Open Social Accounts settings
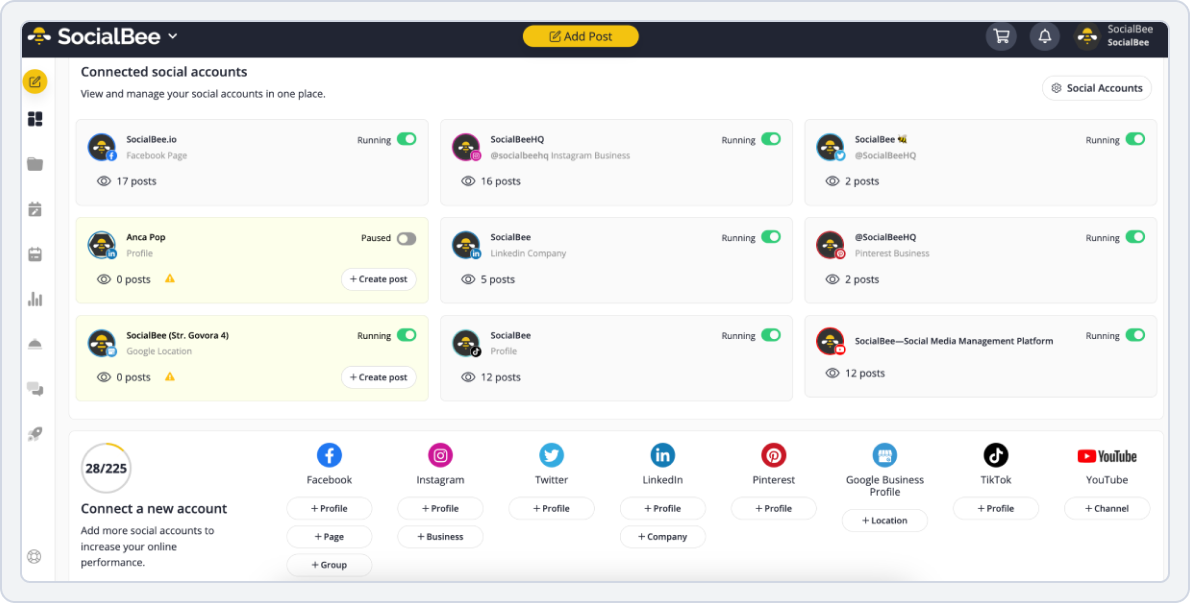Screen dimensions: 1190x603 coord(1096,88)
